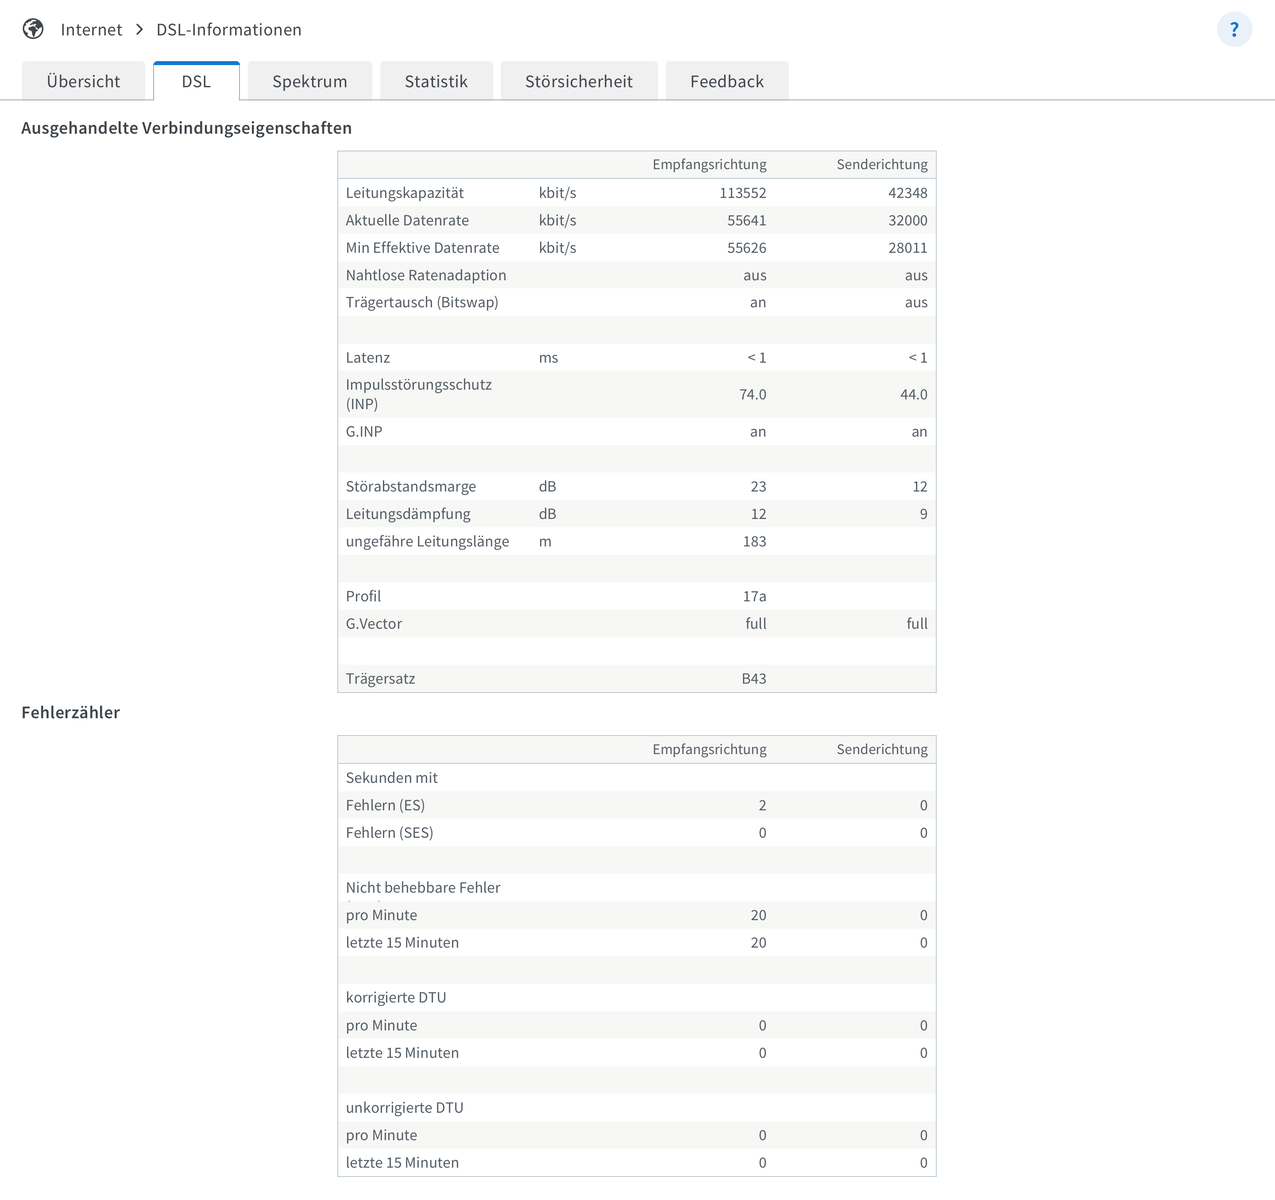Select the DSL tab
Screen dimensions: 1275x1200
(x=196, y=82)
